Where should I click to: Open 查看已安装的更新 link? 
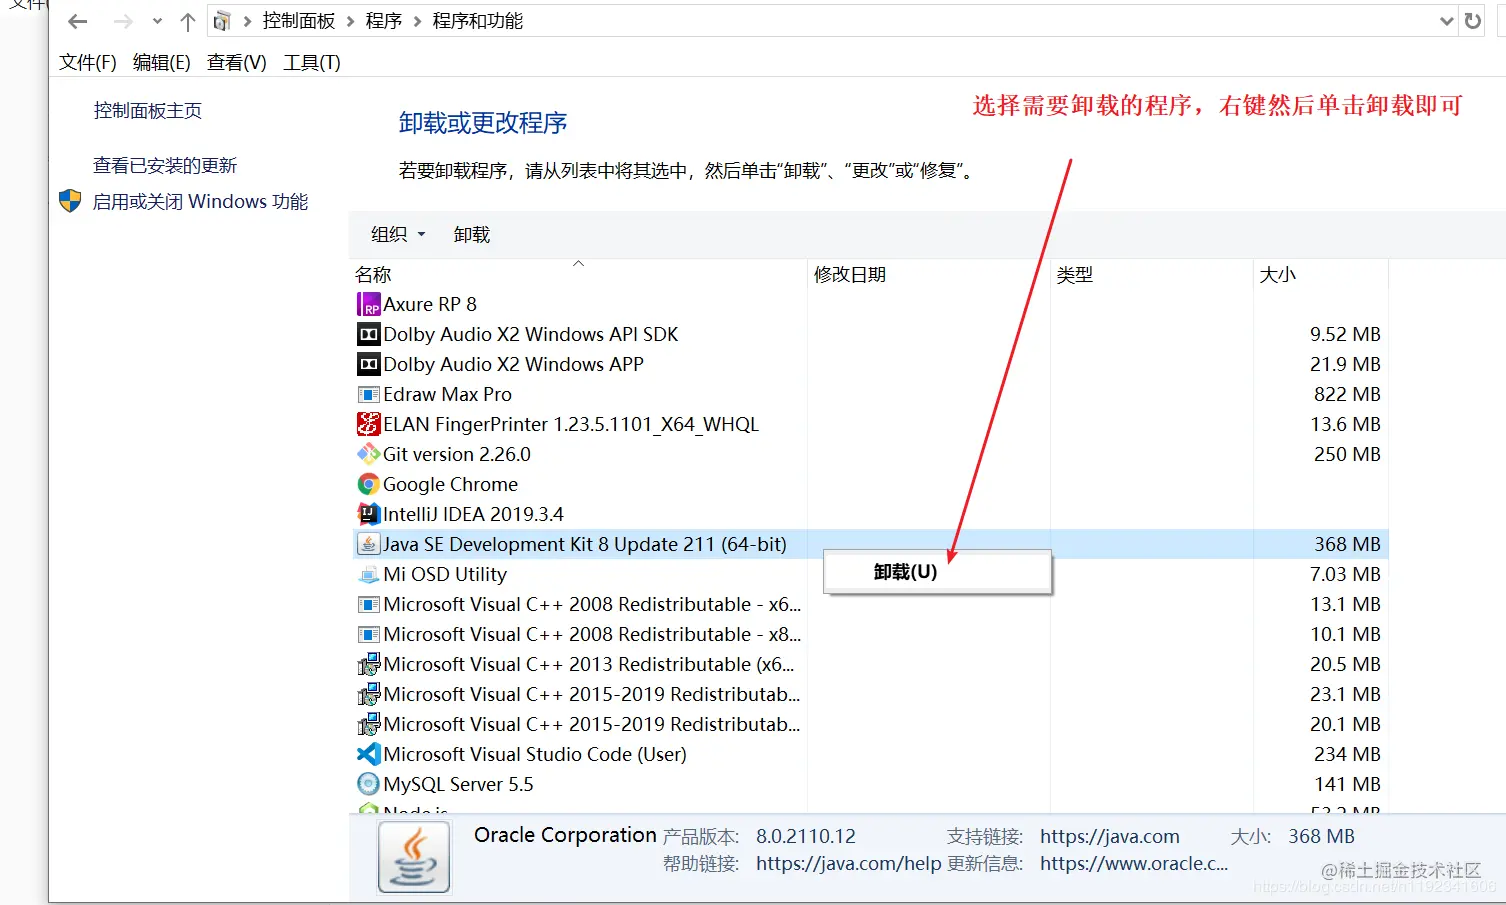point(165,165)
